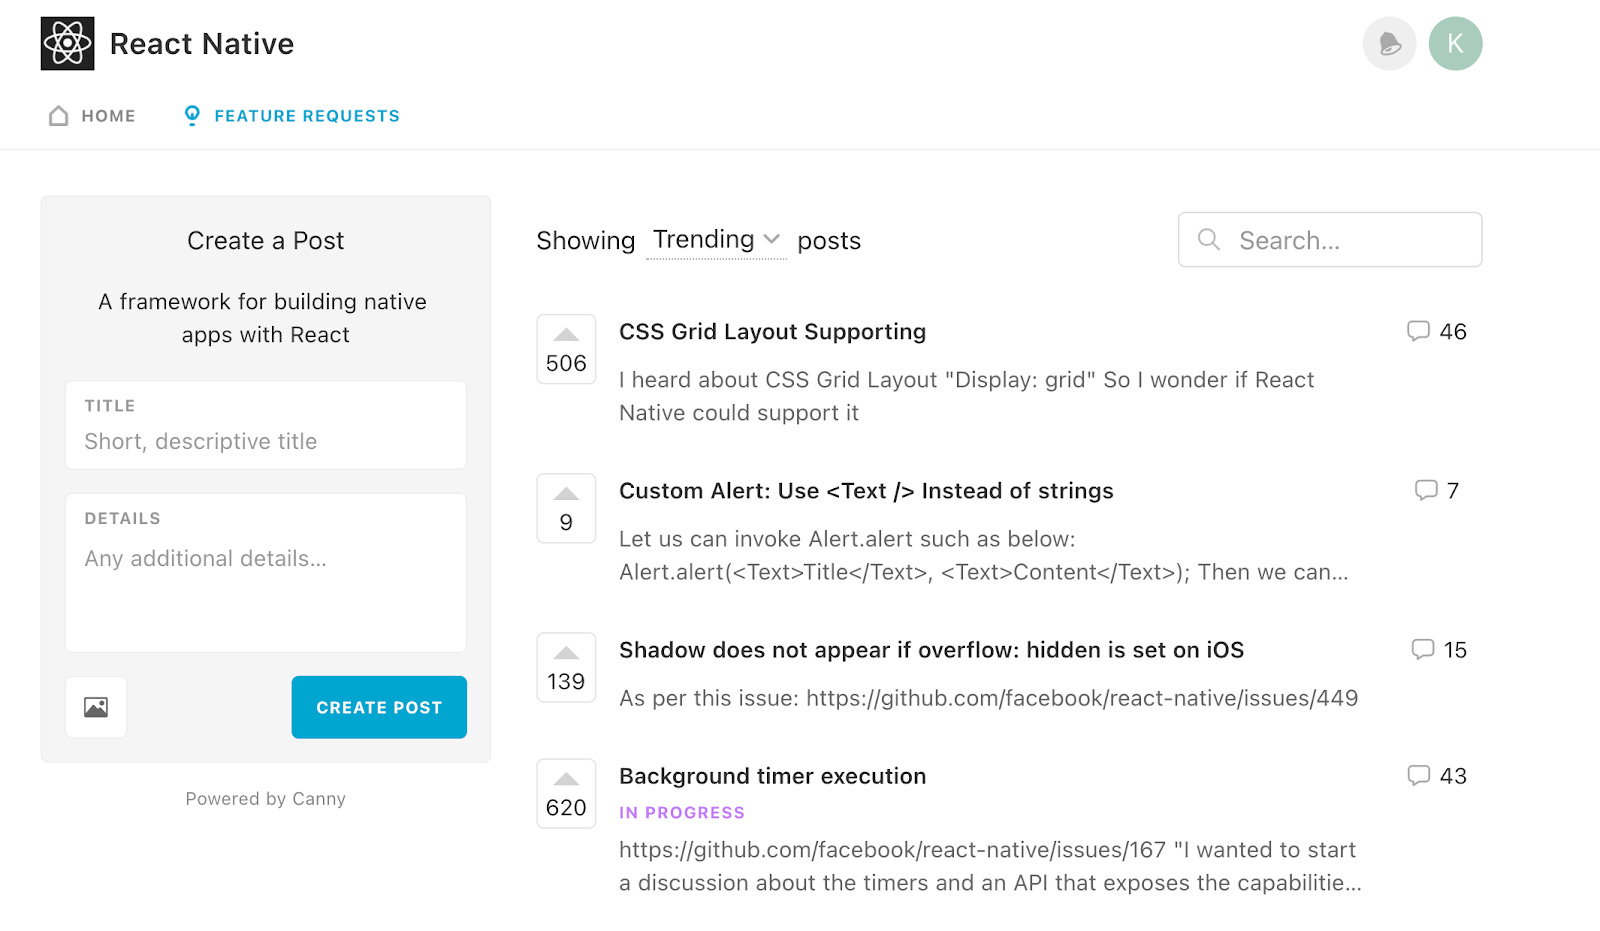Go to the HOME tab

coord(92,116)
